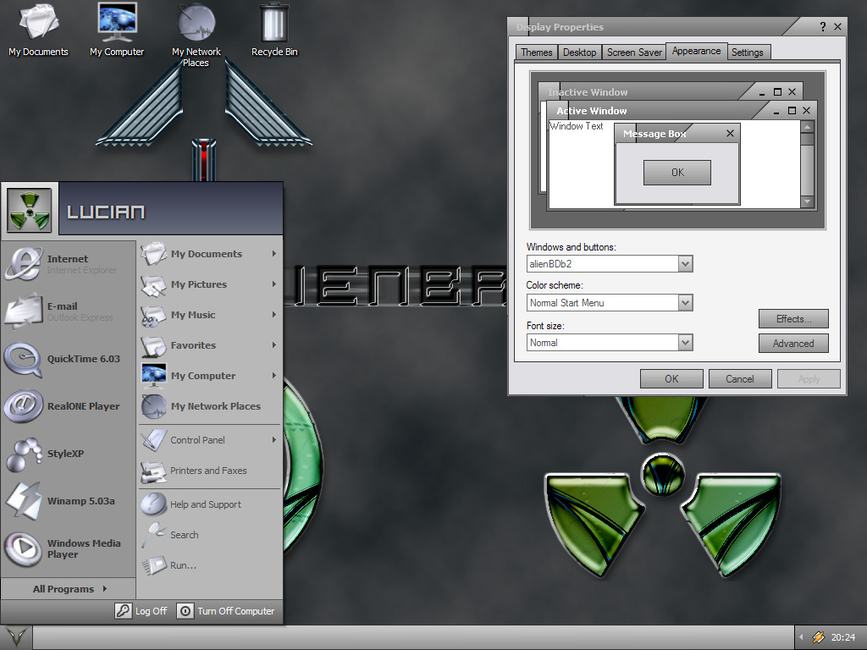The width and height of the screenshot is (867, 650).
Task: Open My Network Places desktop icon
Action: coord(196,34)
